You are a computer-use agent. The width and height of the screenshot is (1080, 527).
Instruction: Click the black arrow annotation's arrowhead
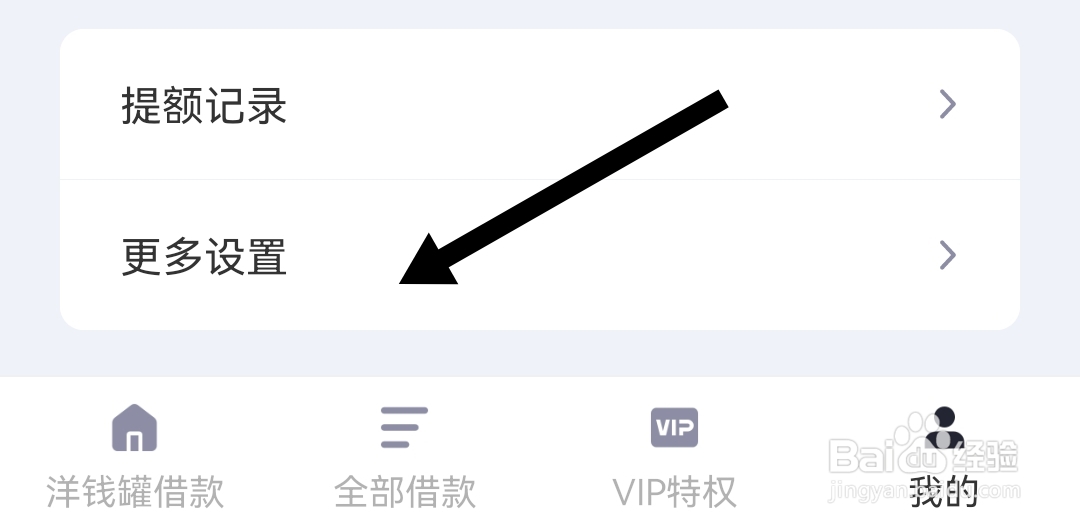pos(427,261)
